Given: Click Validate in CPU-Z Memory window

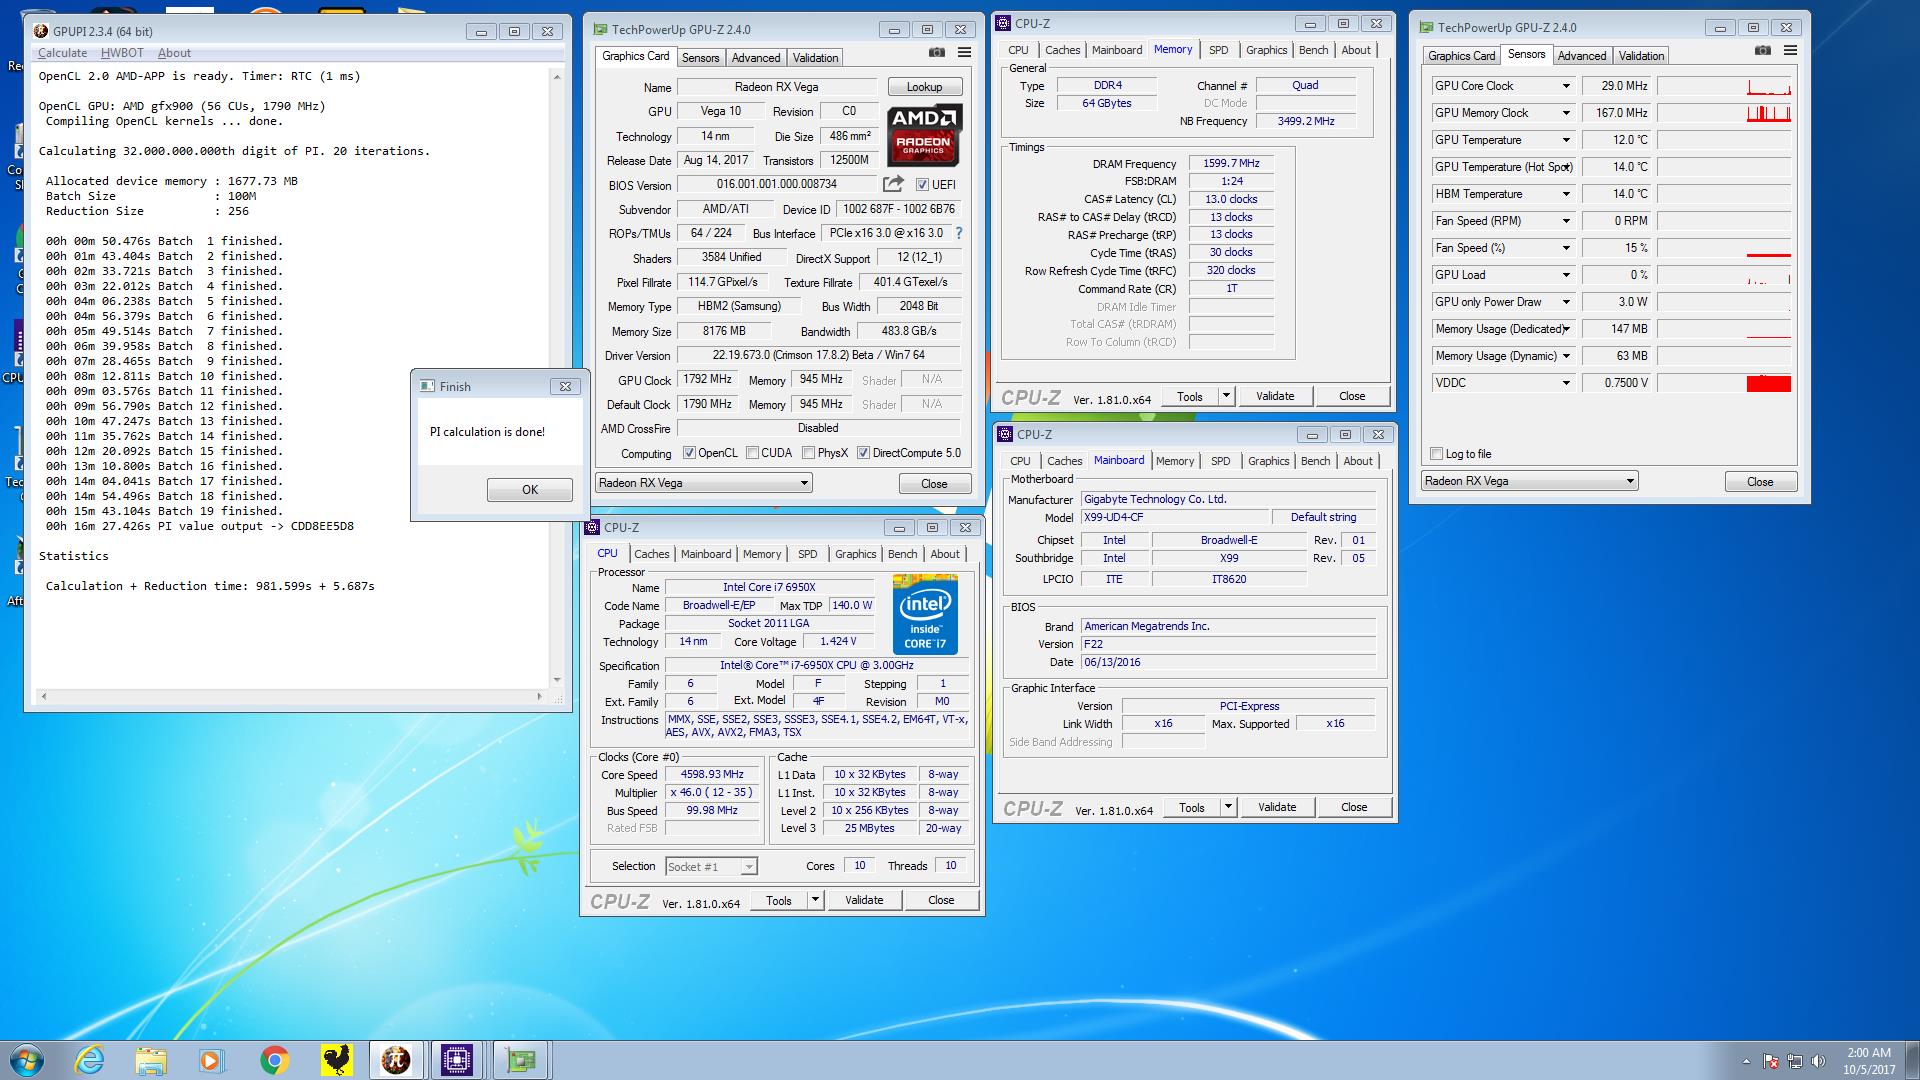Looking at the screenshot, I should point(1274,397).
